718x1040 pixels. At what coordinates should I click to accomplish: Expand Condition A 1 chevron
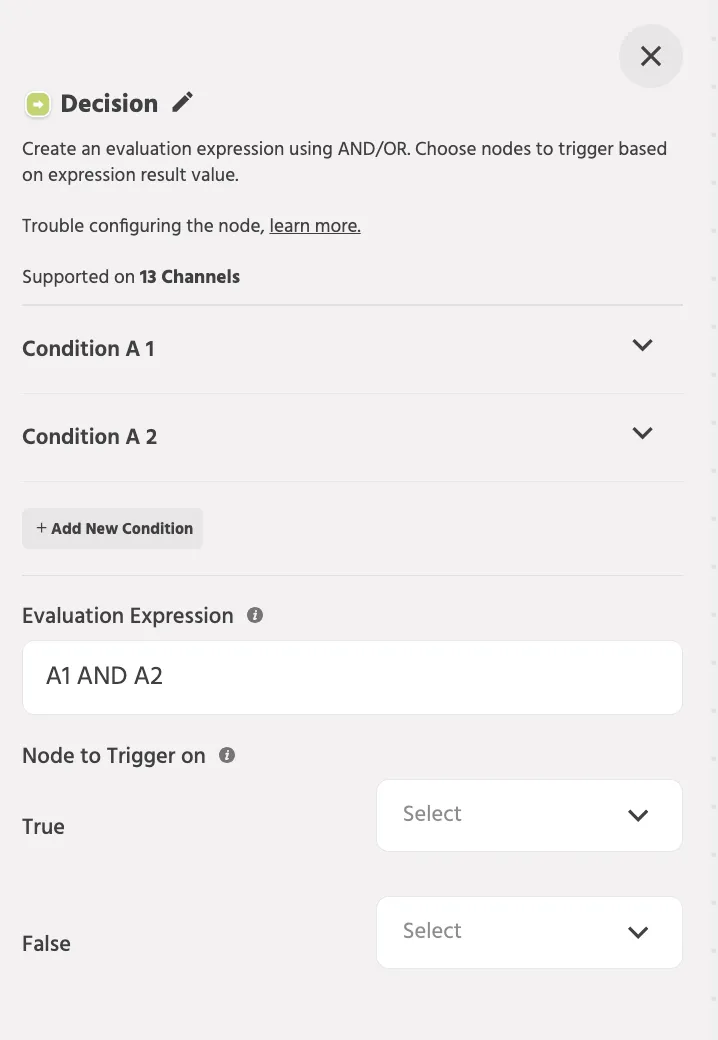click(x=642, y=345)
